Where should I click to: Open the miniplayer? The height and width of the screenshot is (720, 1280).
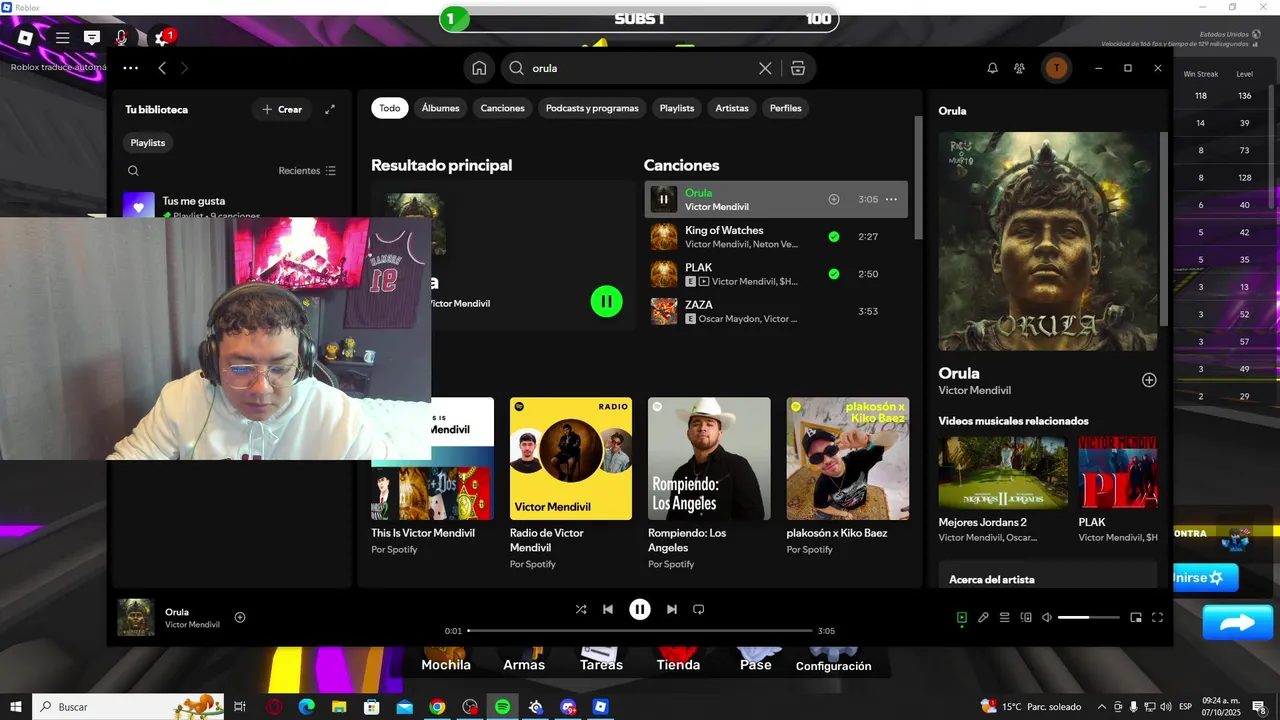coord(1136,617)
